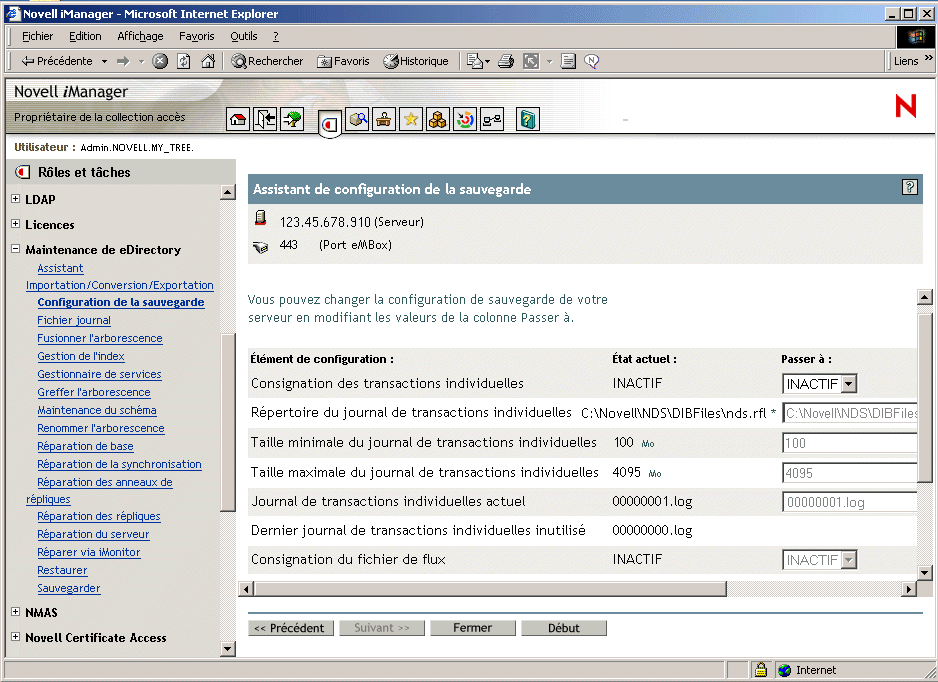Open the Roles and Tasks view icon

(x=330, y=119)
